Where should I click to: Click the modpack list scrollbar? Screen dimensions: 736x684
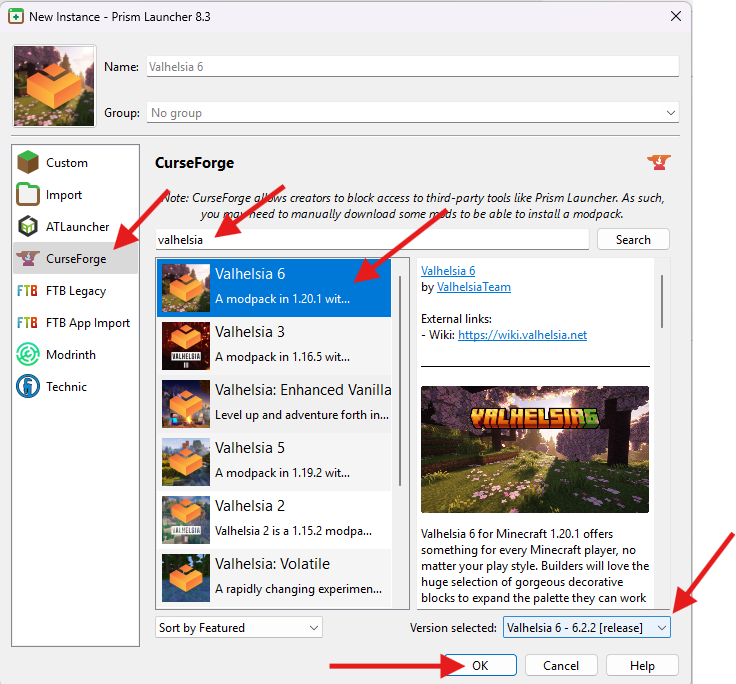(400, 381)
